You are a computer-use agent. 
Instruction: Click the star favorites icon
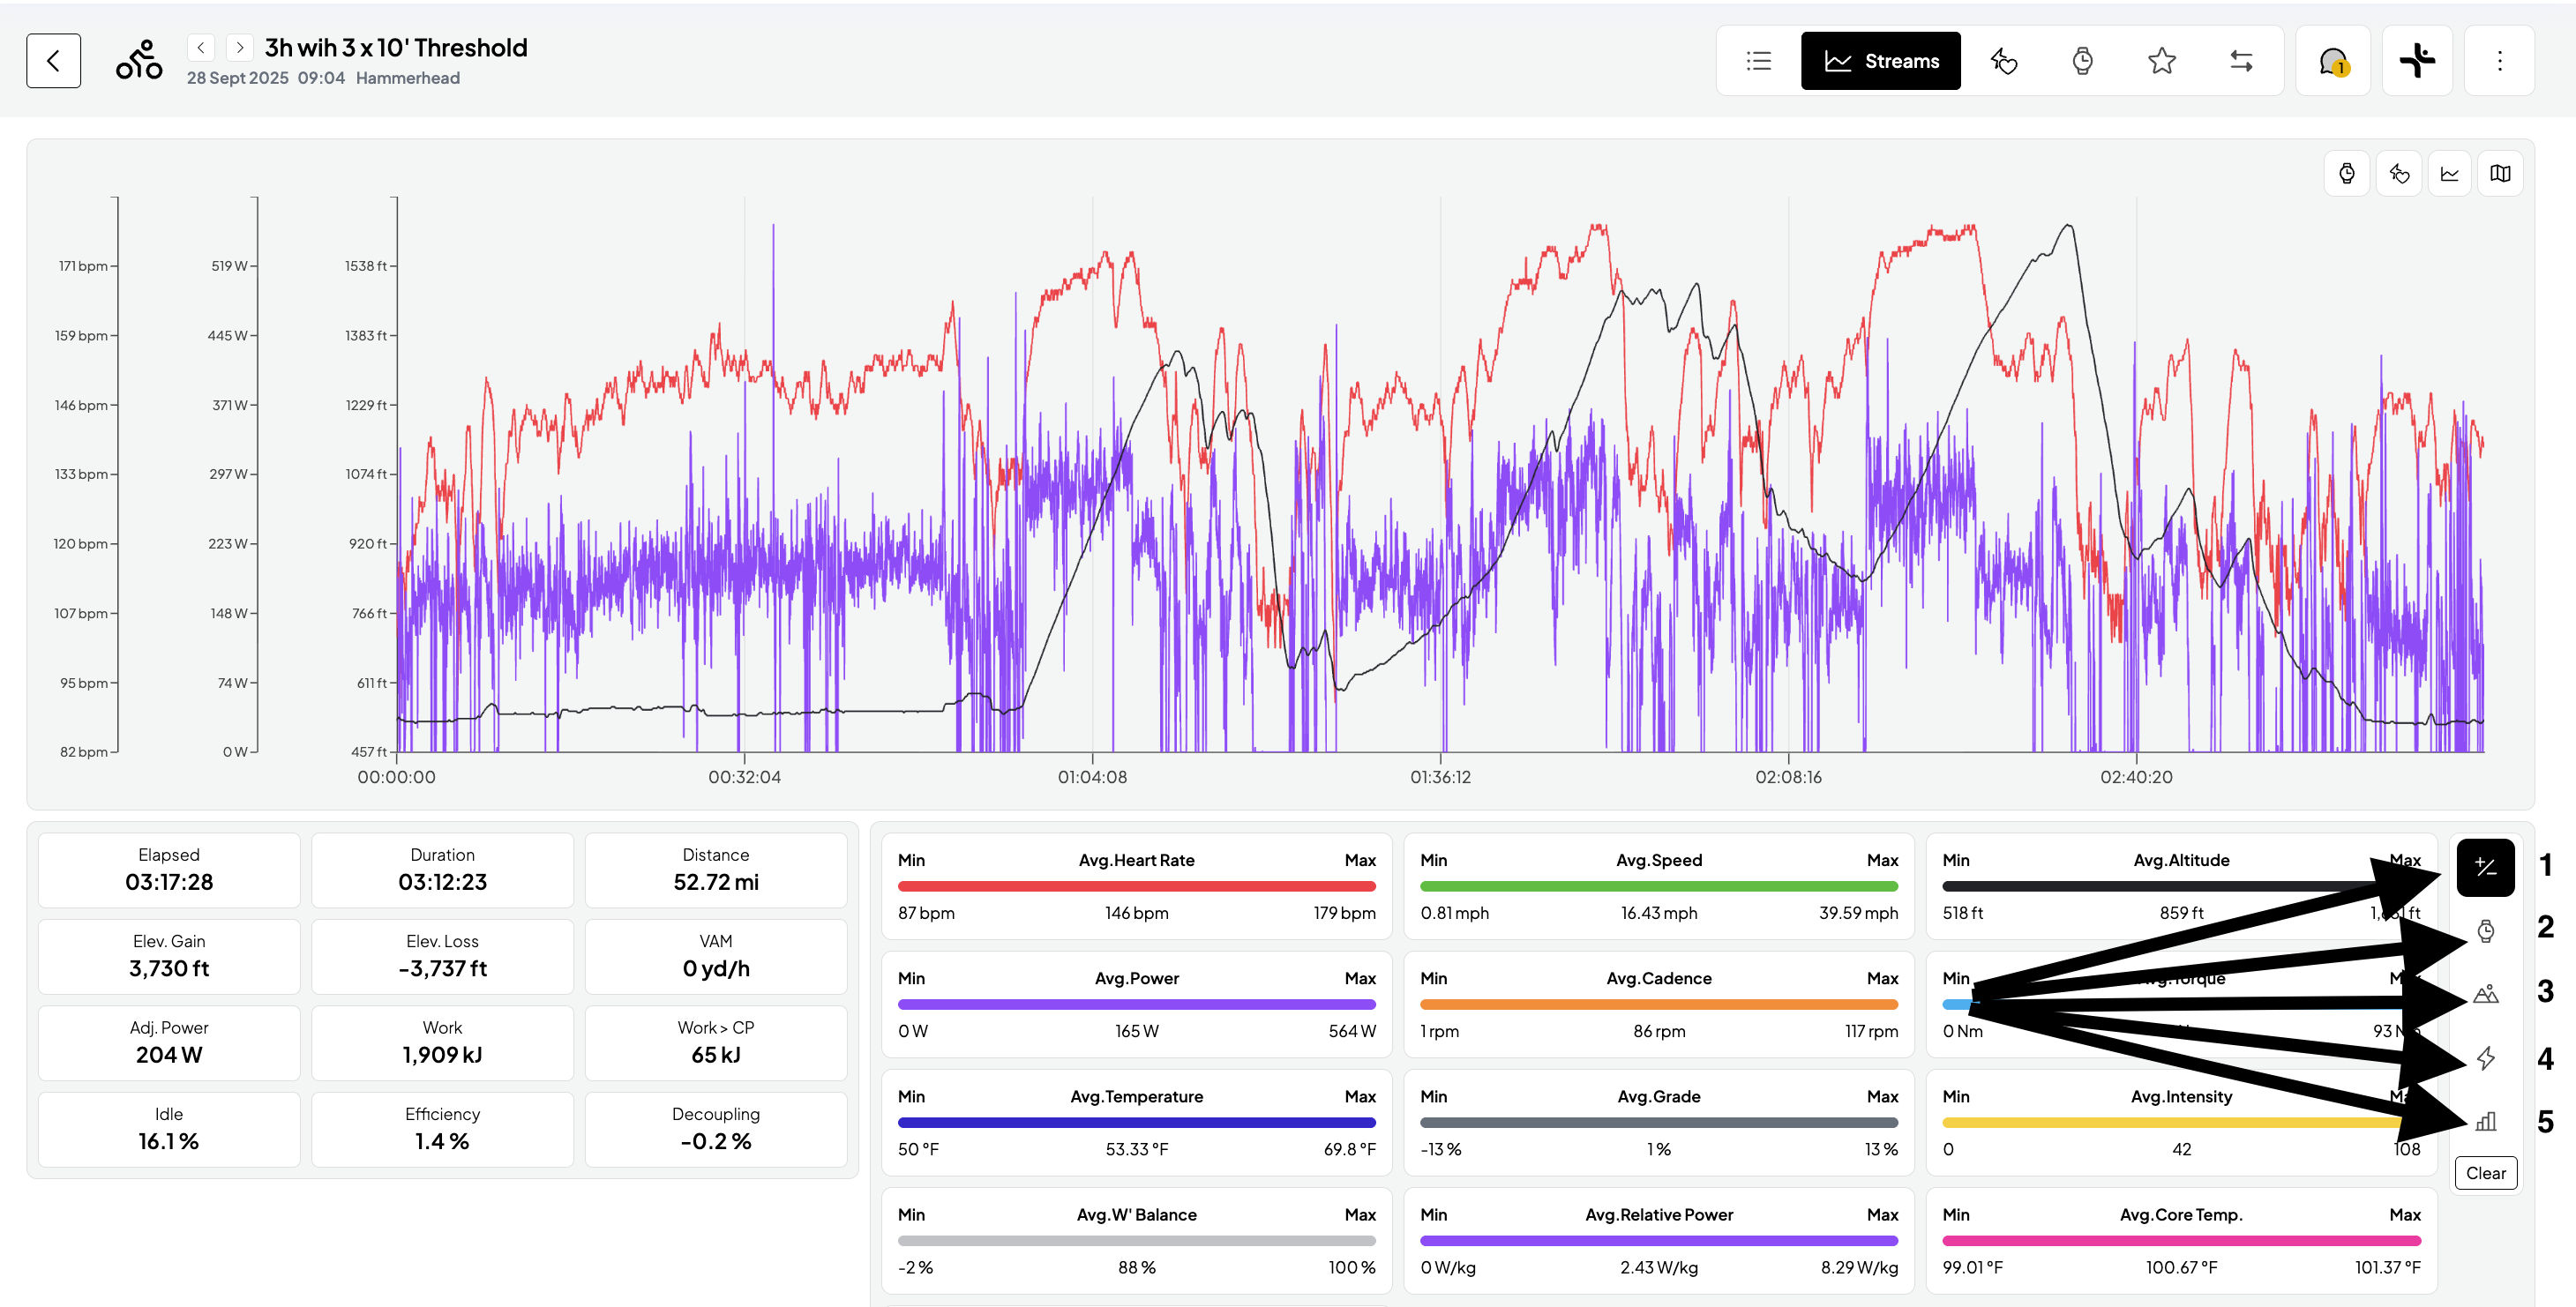pos(2161,61)
